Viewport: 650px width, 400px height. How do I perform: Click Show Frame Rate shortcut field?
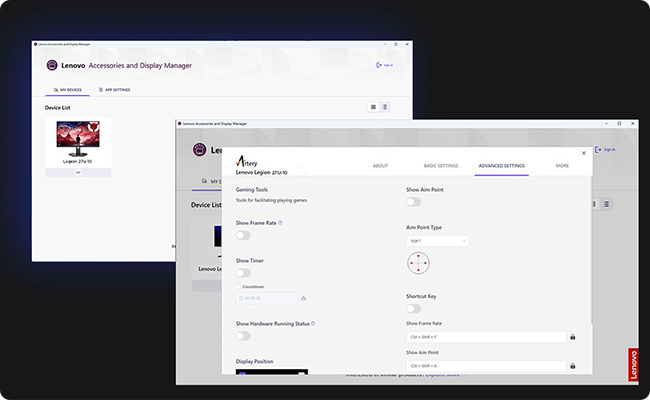point(486,337)
